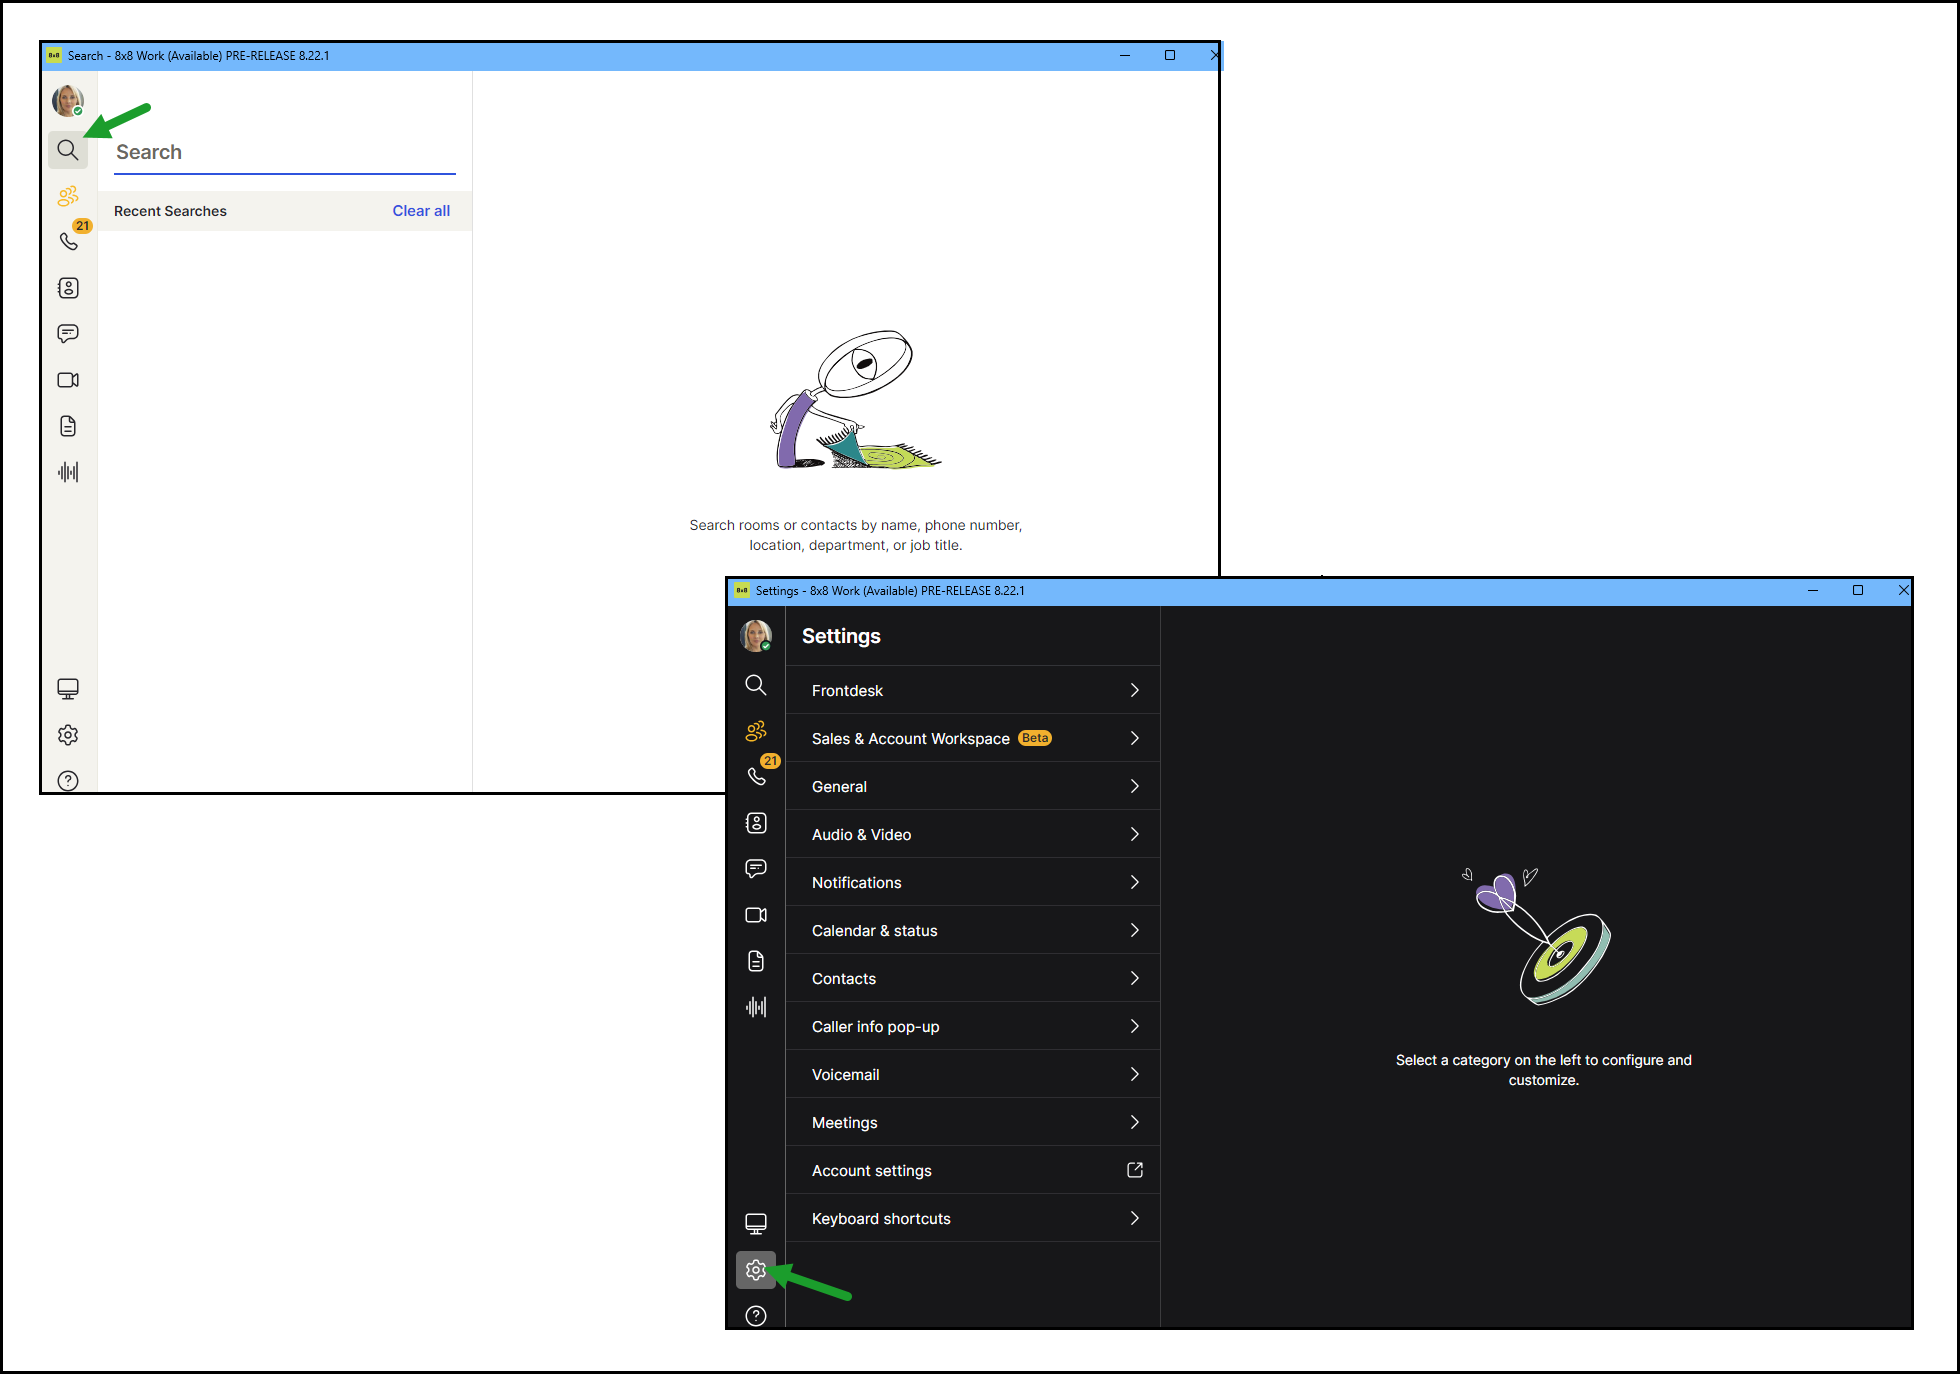1960x1374 pixels.
Task: Open team chat rooms icon in Search window
Action: coord(68,196)
